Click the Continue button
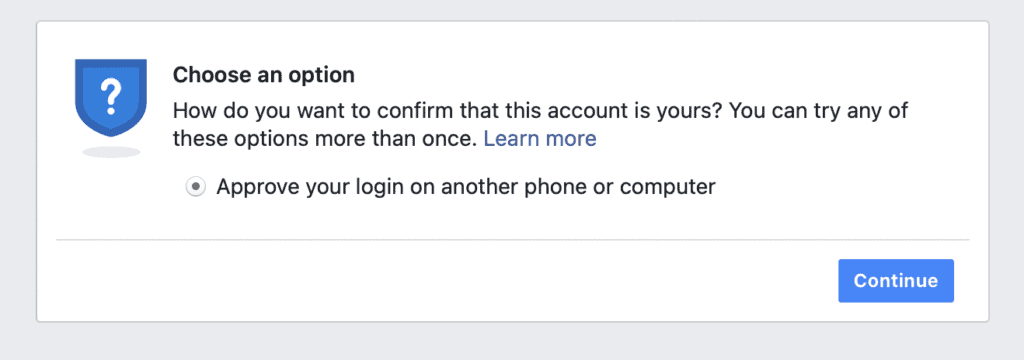 (896, 281)
